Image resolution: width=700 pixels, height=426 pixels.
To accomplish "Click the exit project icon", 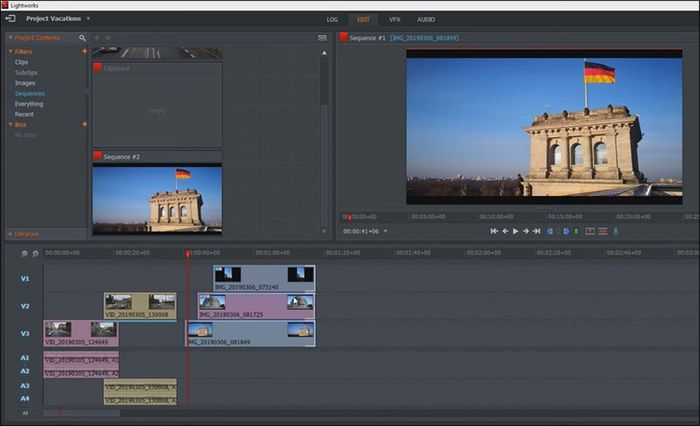I will (10, 18).
